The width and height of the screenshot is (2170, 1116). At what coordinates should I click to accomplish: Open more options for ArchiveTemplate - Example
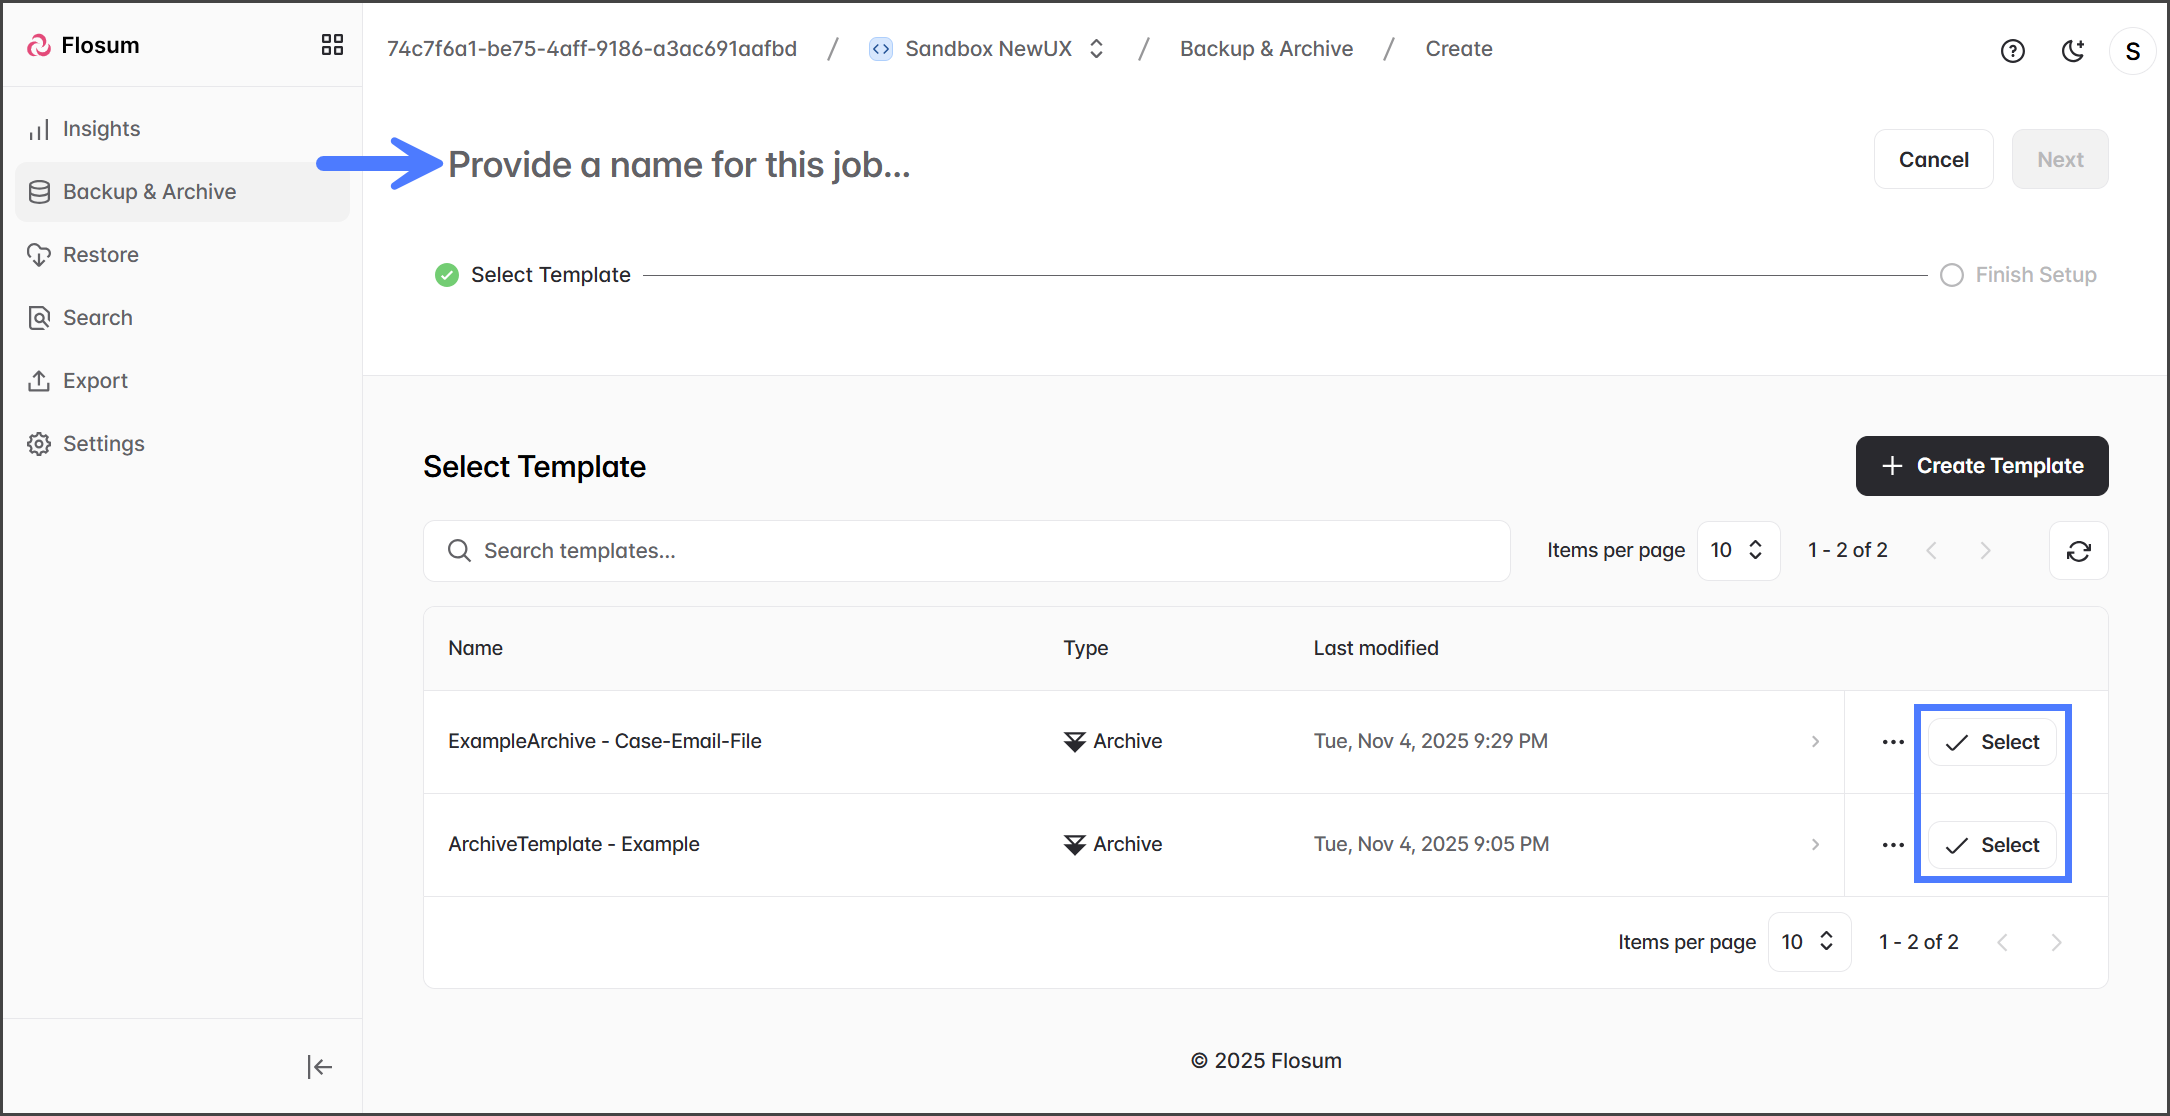click(x=1892, y=845)
